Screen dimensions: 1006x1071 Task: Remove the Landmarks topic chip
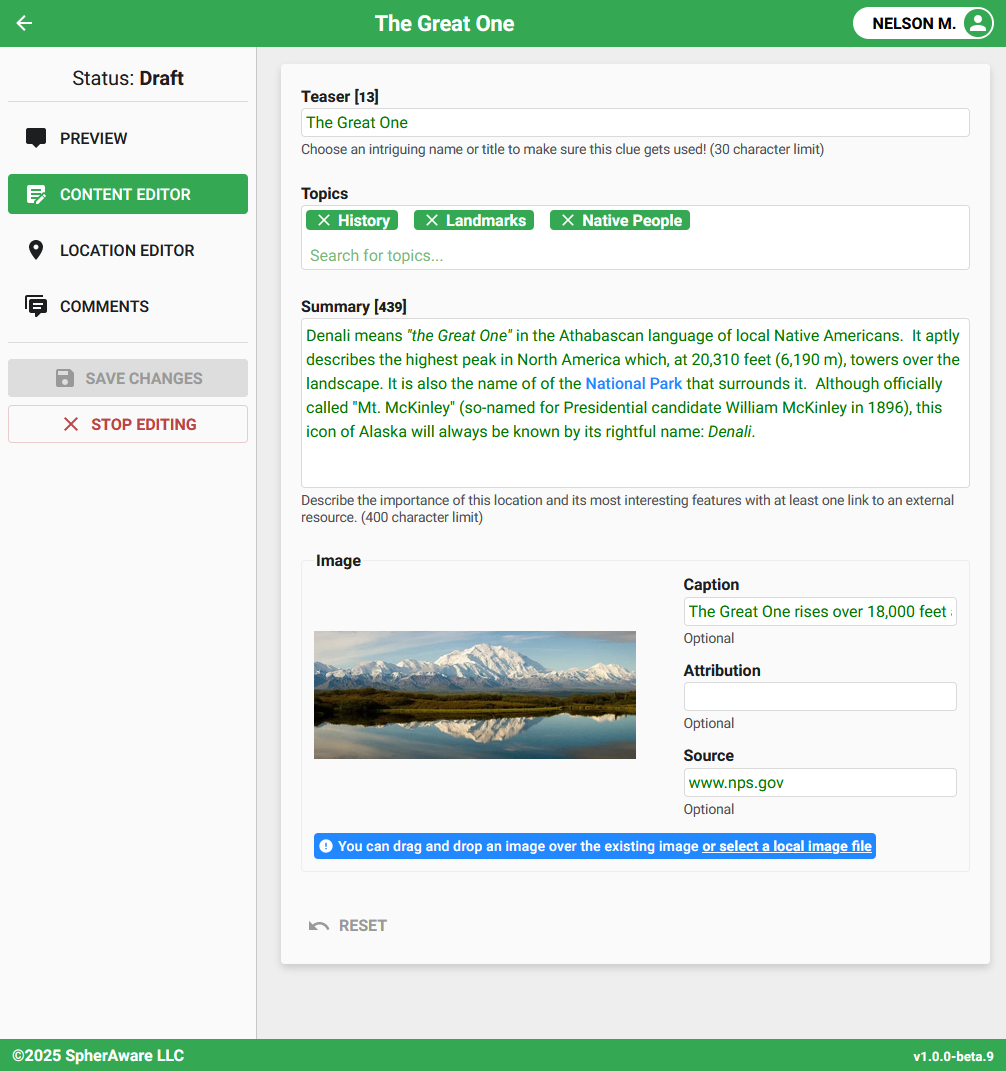[432, 221]
